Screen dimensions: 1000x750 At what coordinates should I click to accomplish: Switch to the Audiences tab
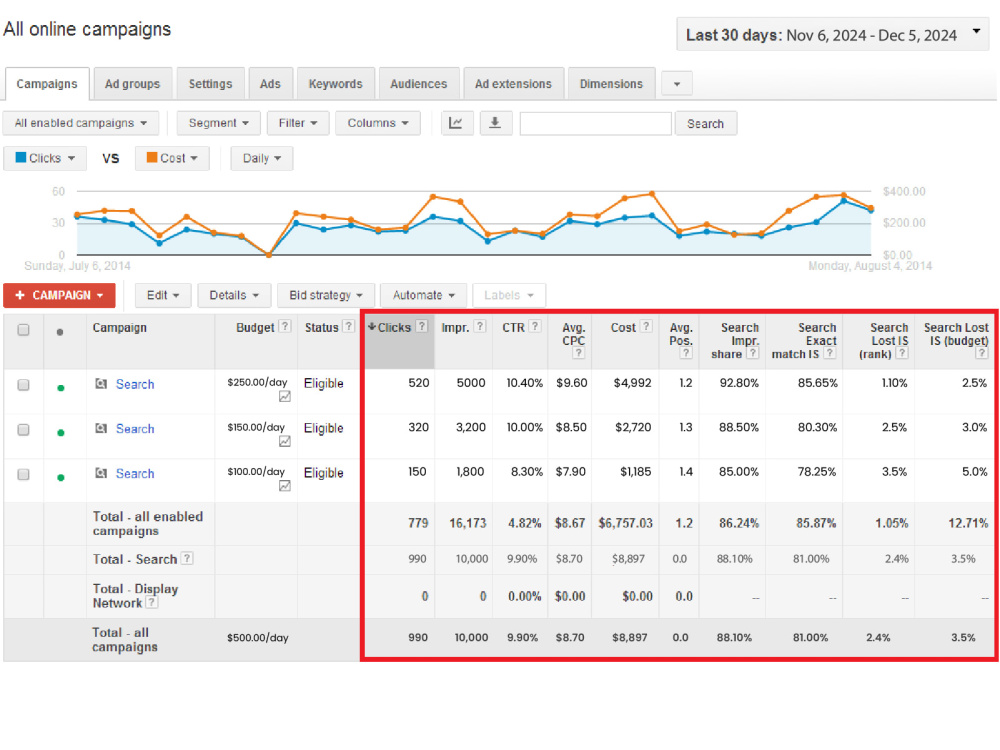(x=418, y=84)
